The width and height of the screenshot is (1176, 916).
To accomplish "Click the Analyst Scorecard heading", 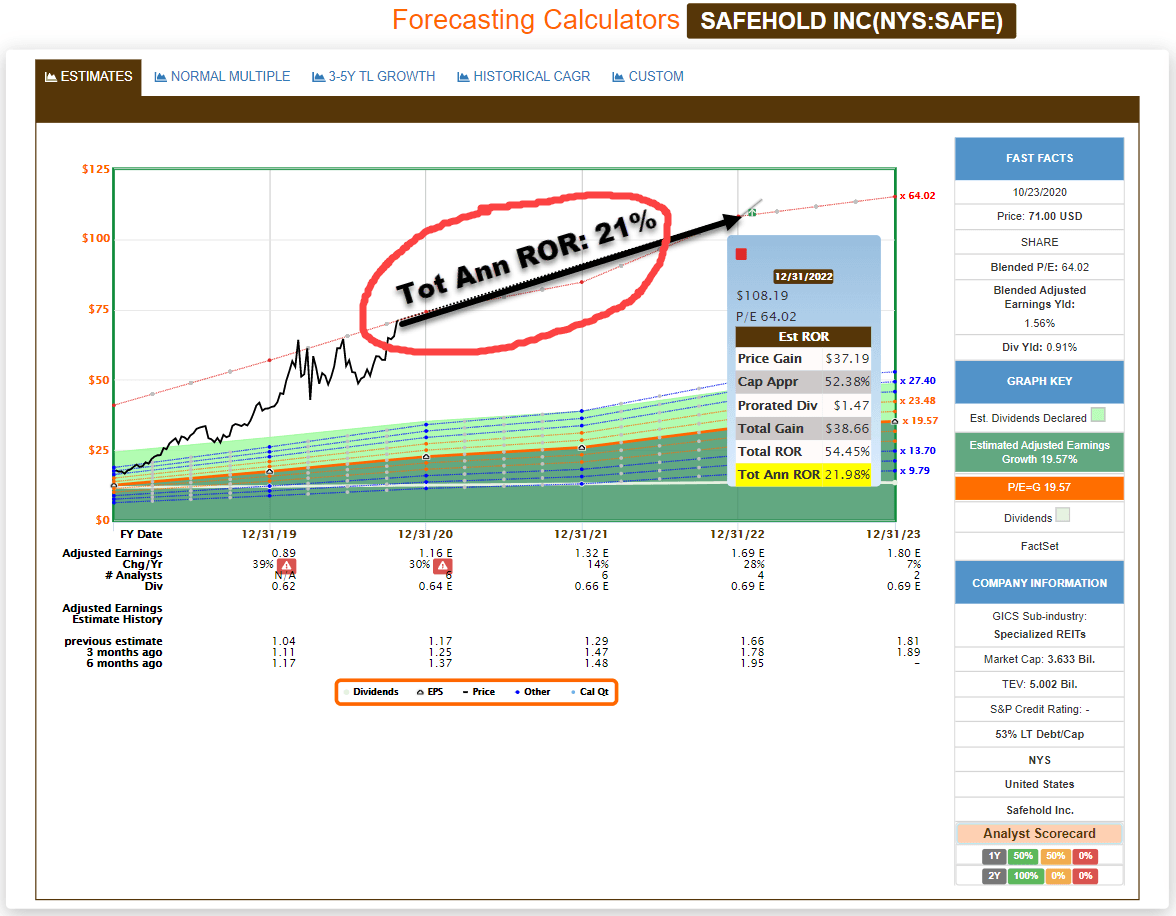I will tap(1040, 833).
